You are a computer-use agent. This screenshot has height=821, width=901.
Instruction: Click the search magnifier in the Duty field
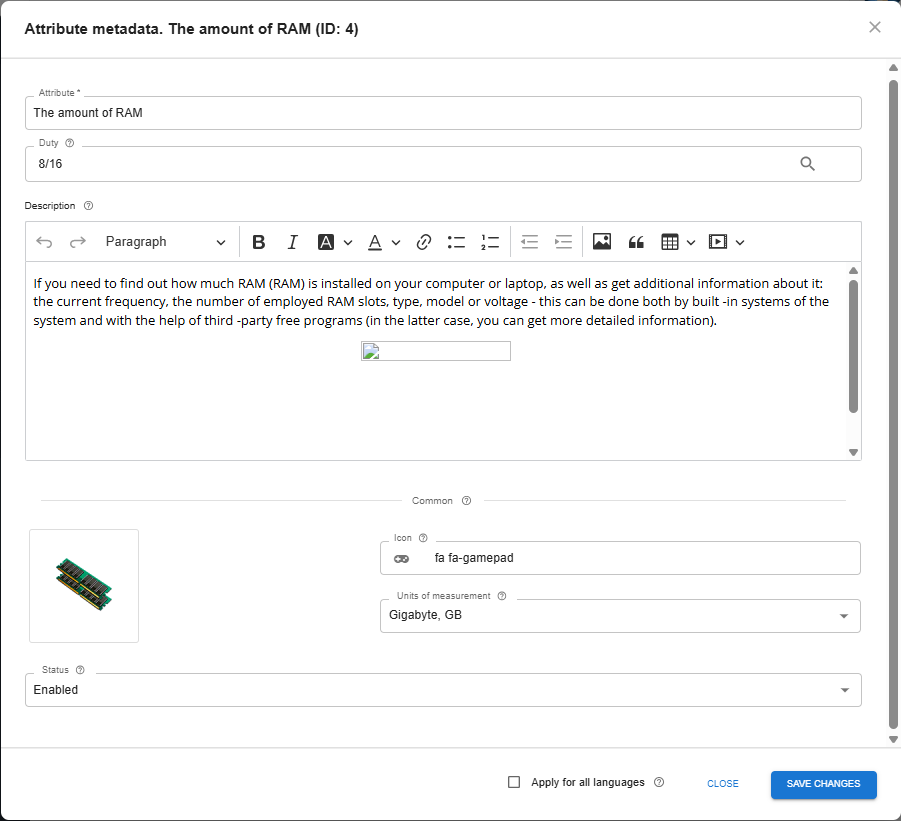coord(807,163)
